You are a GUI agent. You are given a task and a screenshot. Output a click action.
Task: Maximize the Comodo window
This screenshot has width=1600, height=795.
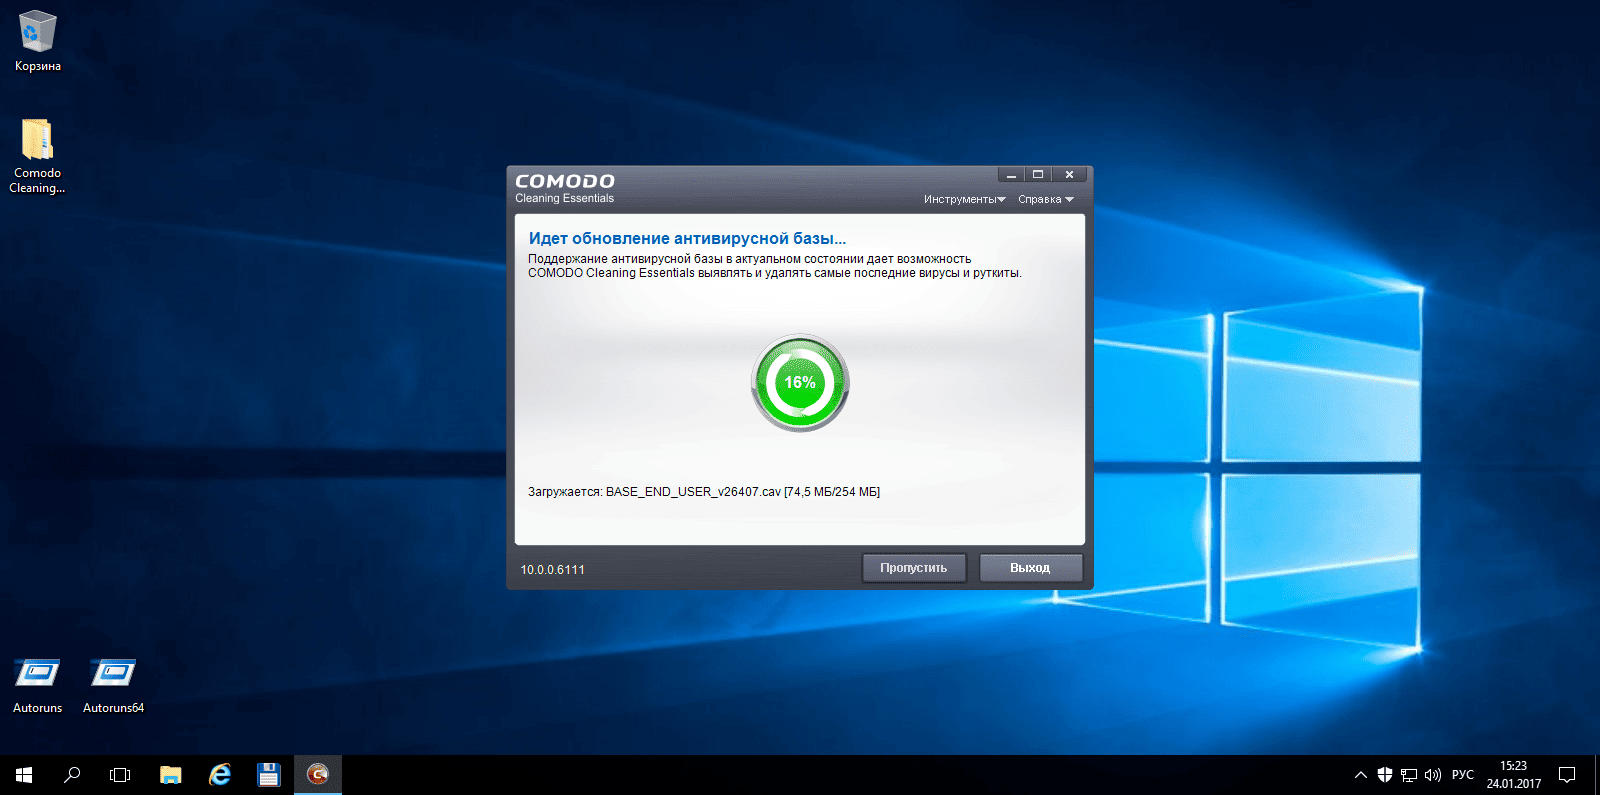coord(1038,174)
